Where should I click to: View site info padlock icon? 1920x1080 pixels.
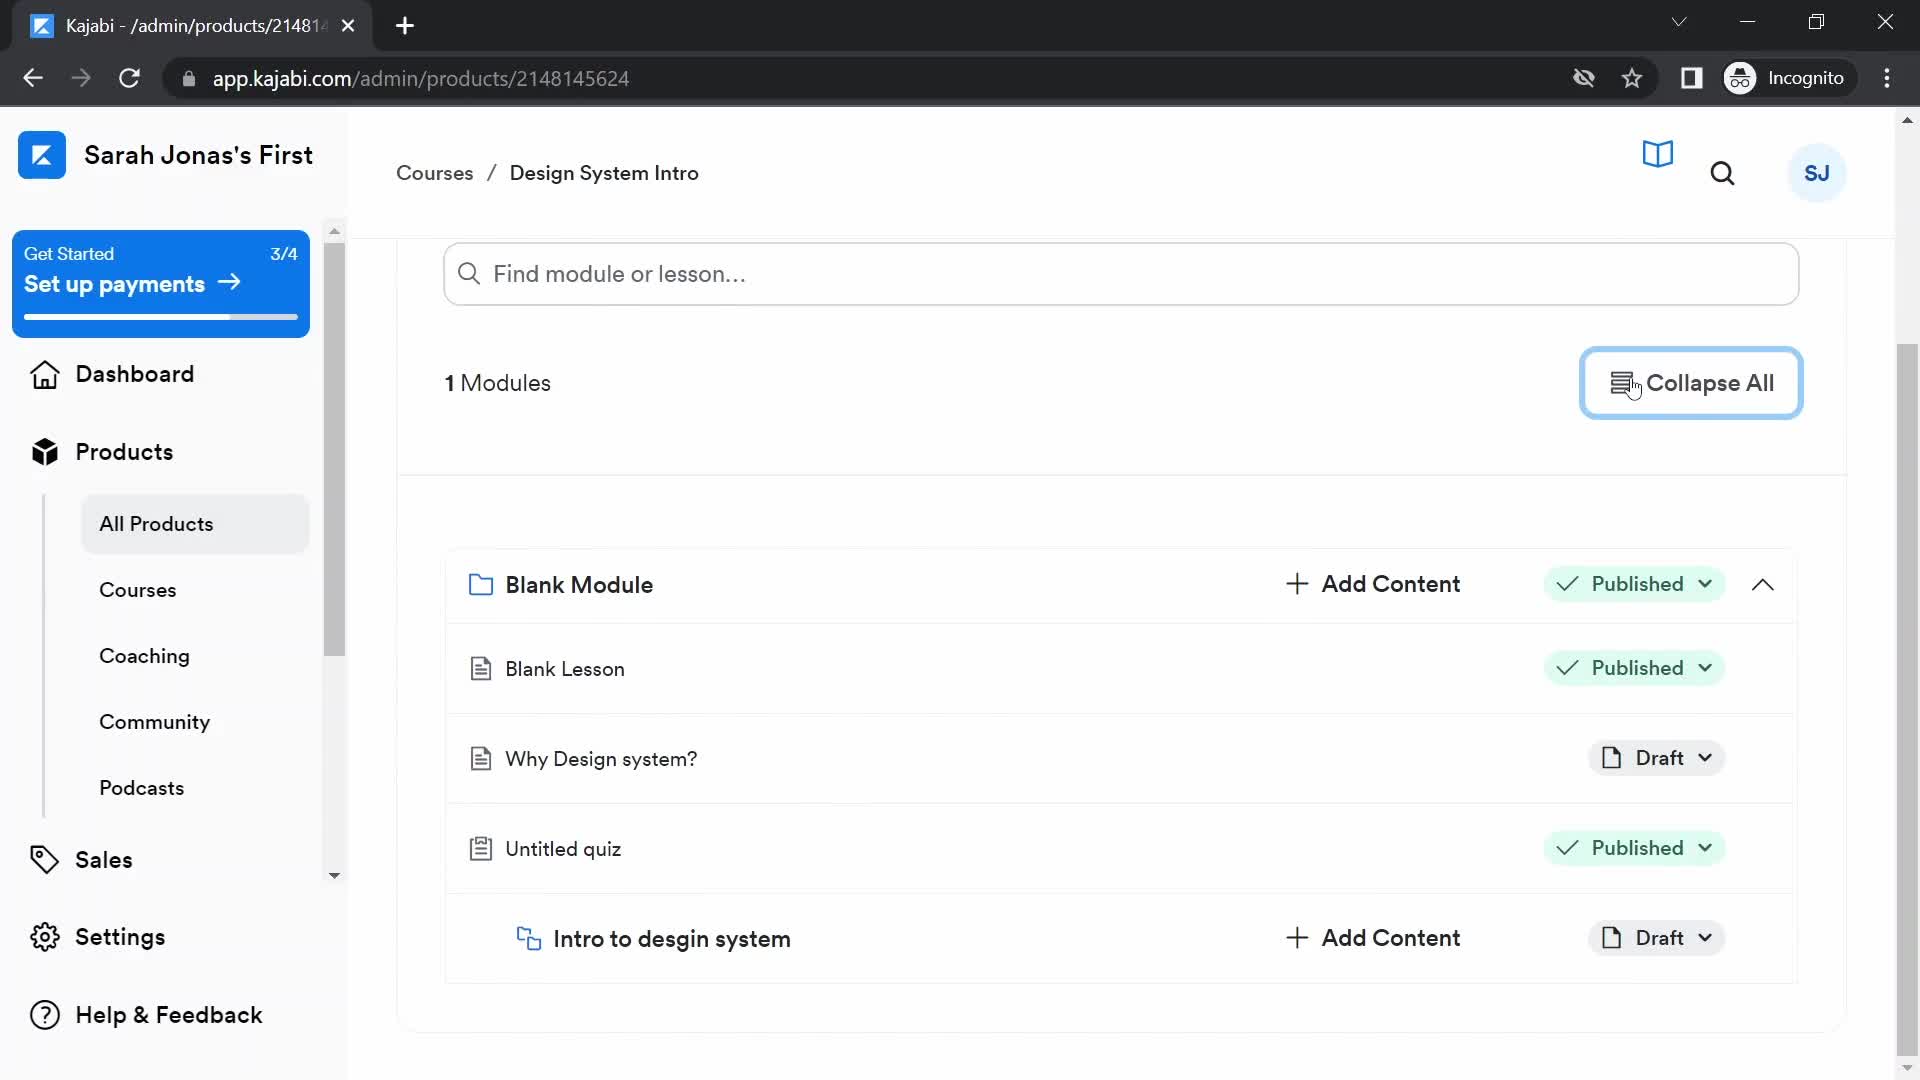tap(189, 78)
